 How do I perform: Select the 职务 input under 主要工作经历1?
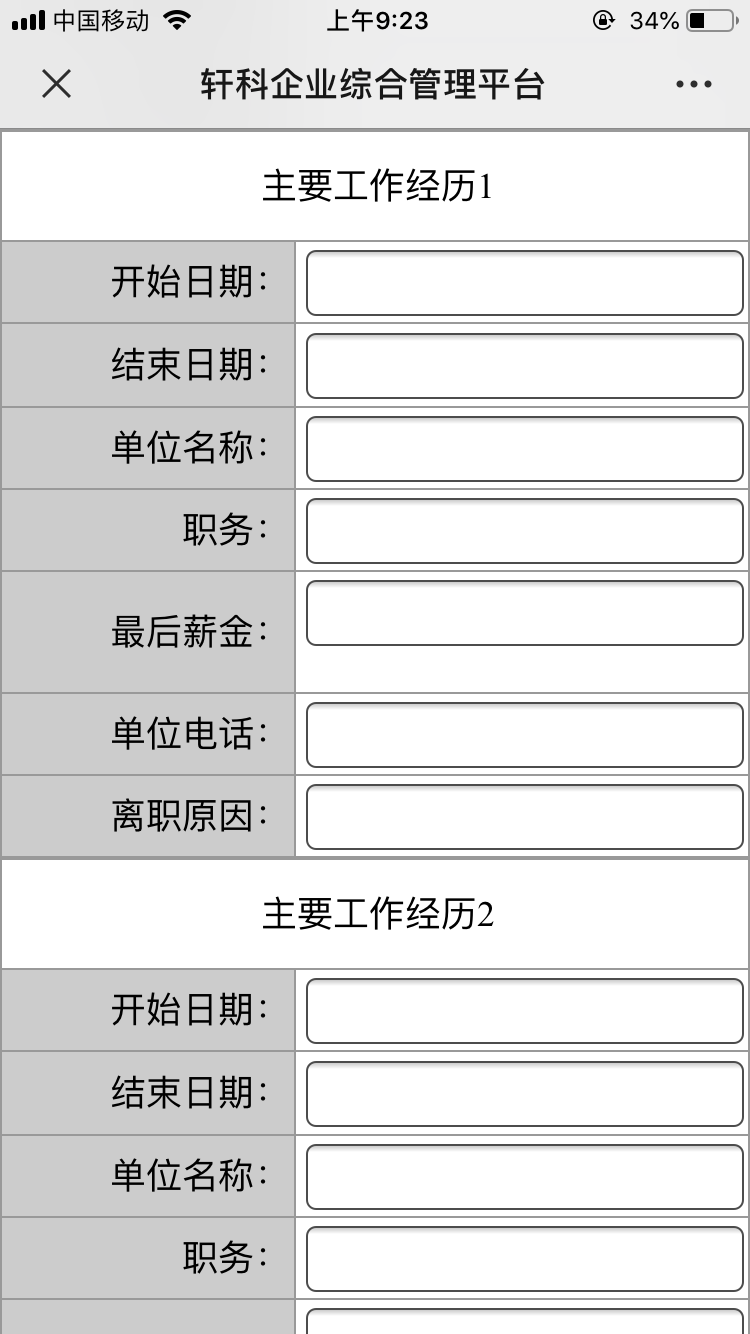(x=525, y=531)
